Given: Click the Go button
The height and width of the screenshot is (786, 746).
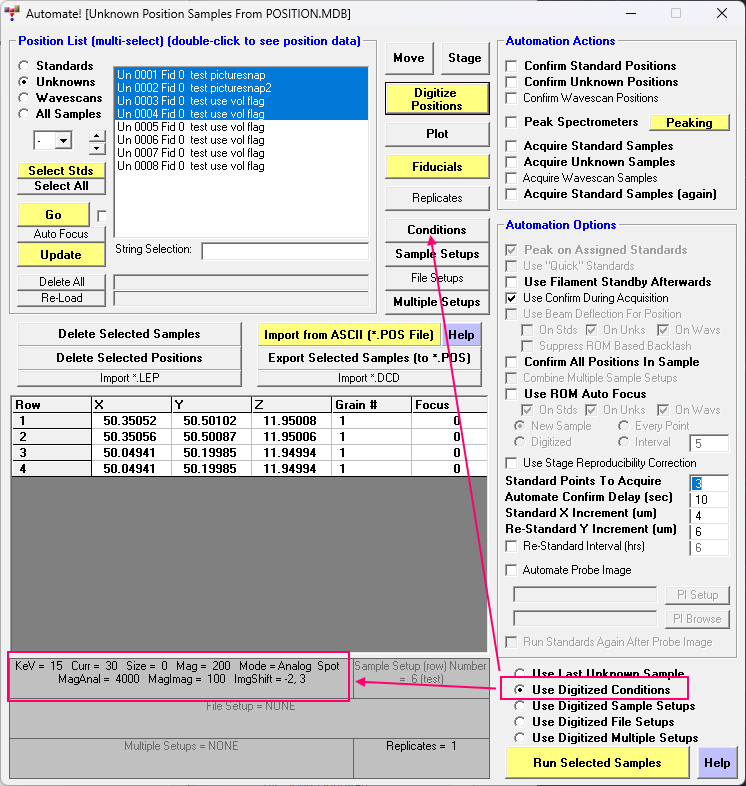Looking at the screenshot, I should point(53,215).
